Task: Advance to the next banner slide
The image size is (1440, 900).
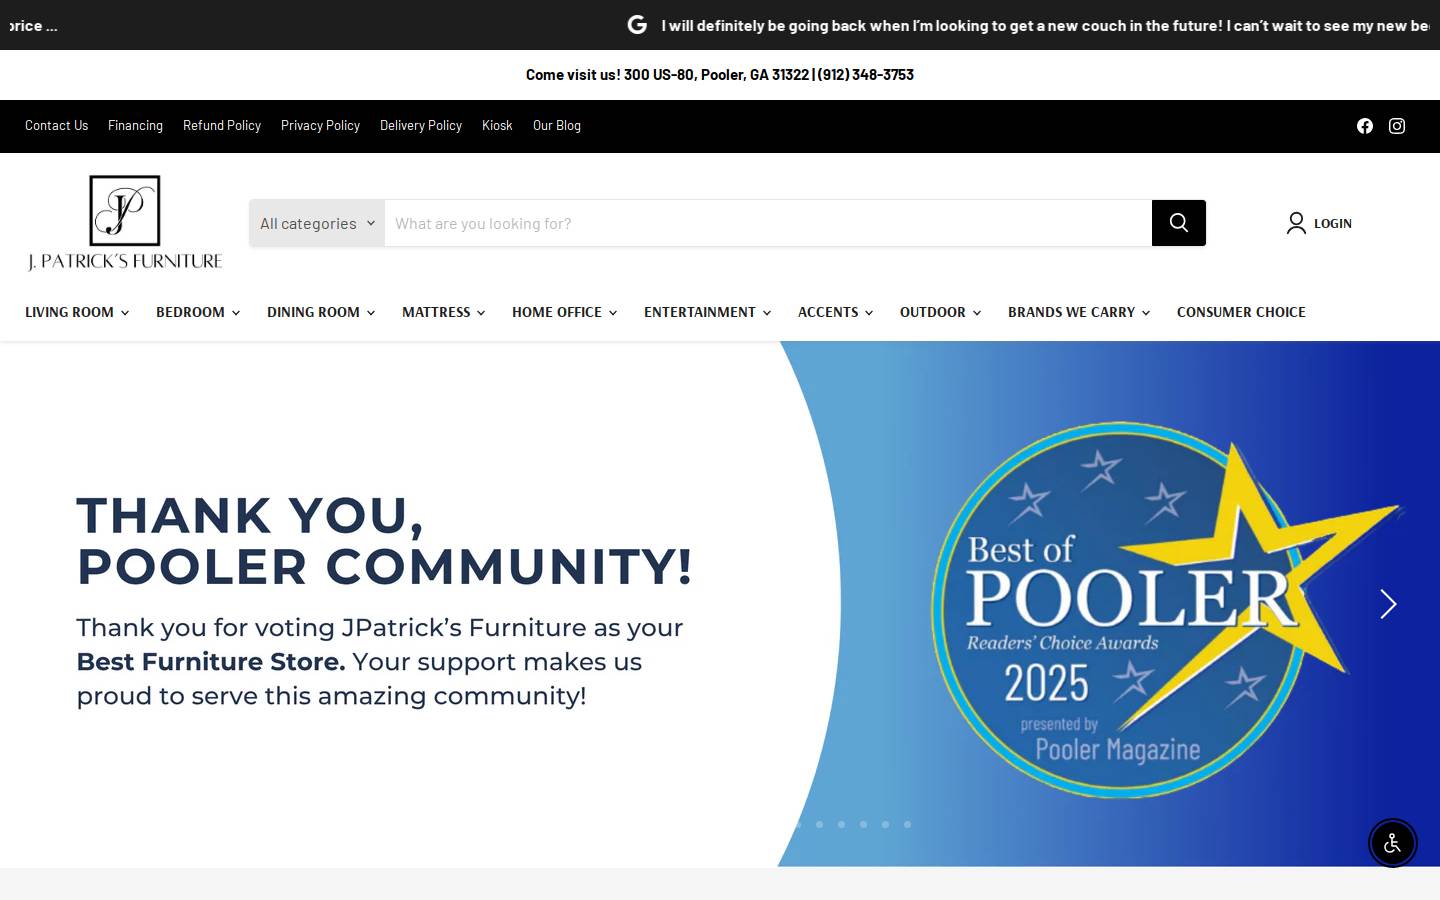Action: click(1388, 604)
